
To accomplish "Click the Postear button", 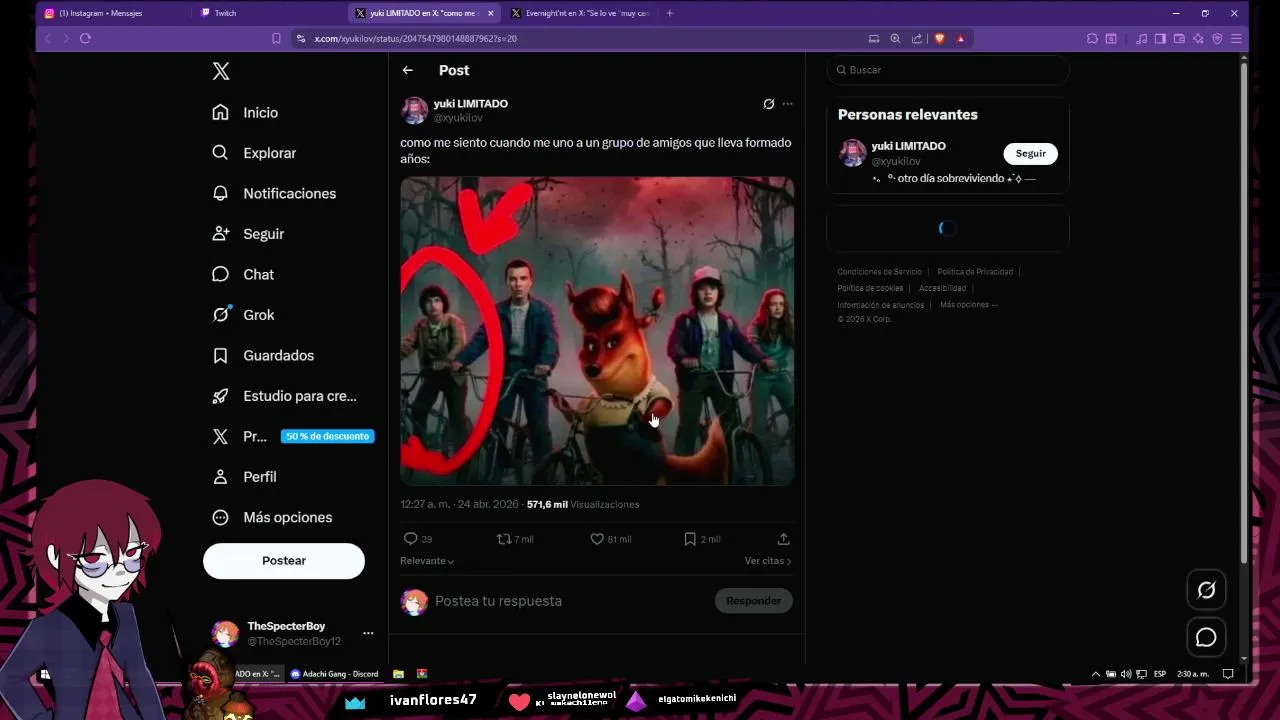I will [284, 561].
